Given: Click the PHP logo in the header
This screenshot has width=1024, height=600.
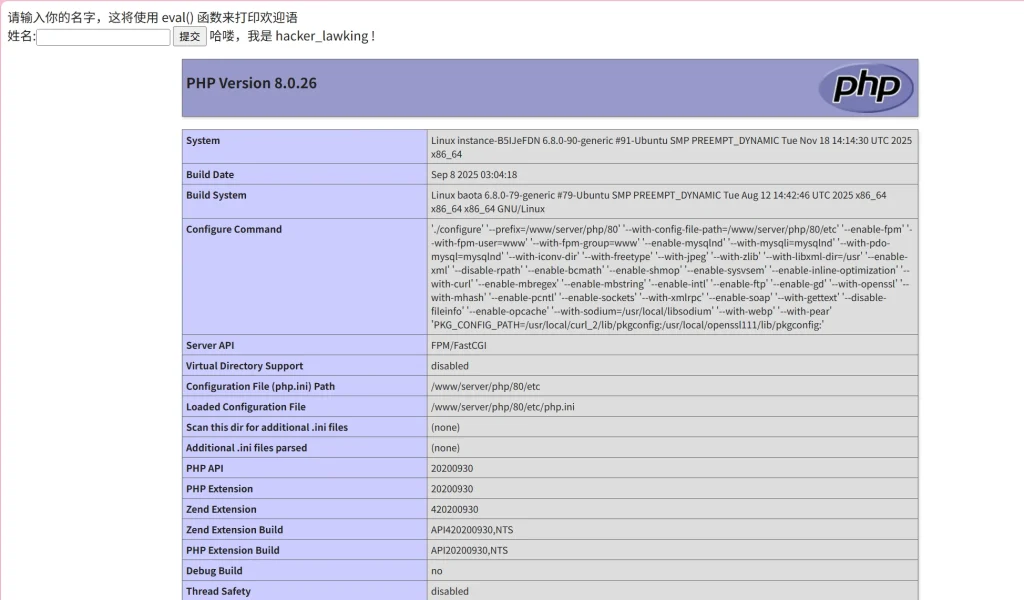Looking at the screenshot, I should coord(865,87).
